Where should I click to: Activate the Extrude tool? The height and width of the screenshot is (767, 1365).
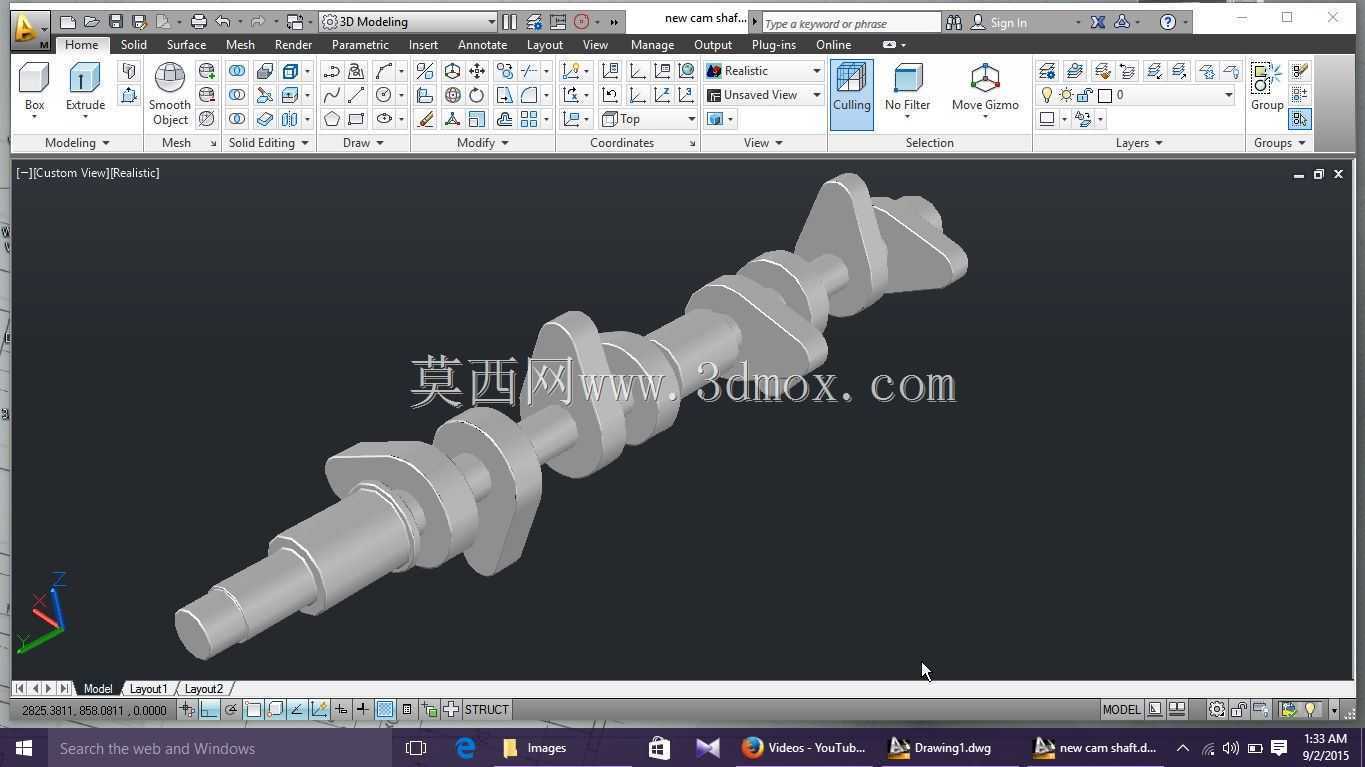pos(85,88)
